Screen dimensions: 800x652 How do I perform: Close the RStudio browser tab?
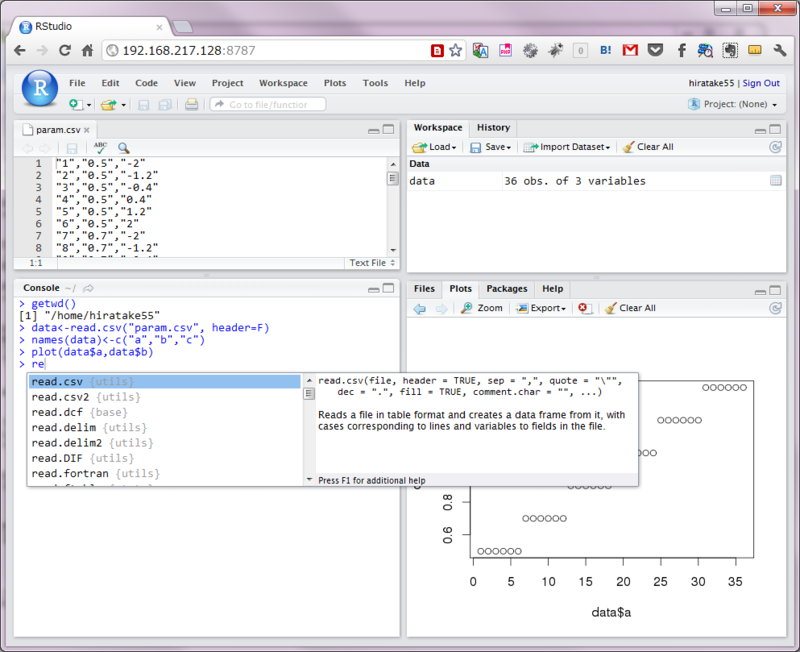(x=159, y=27)
